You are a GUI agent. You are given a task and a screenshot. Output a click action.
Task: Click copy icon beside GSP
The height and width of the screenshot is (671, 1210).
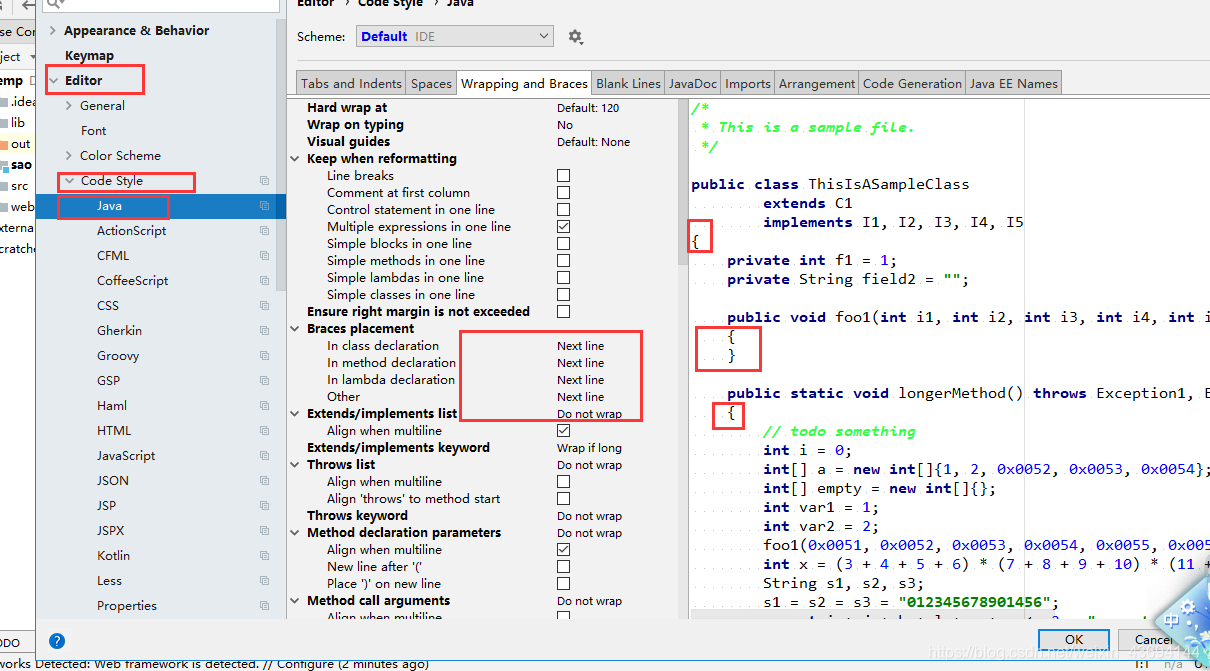pyautogui.click(x=264, y=381)
